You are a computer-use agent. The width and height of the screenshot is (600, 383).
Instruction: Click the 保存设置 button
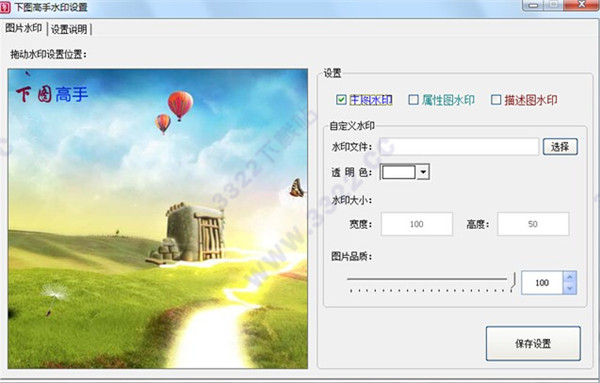pyautogui.click(x=533, y=343)
